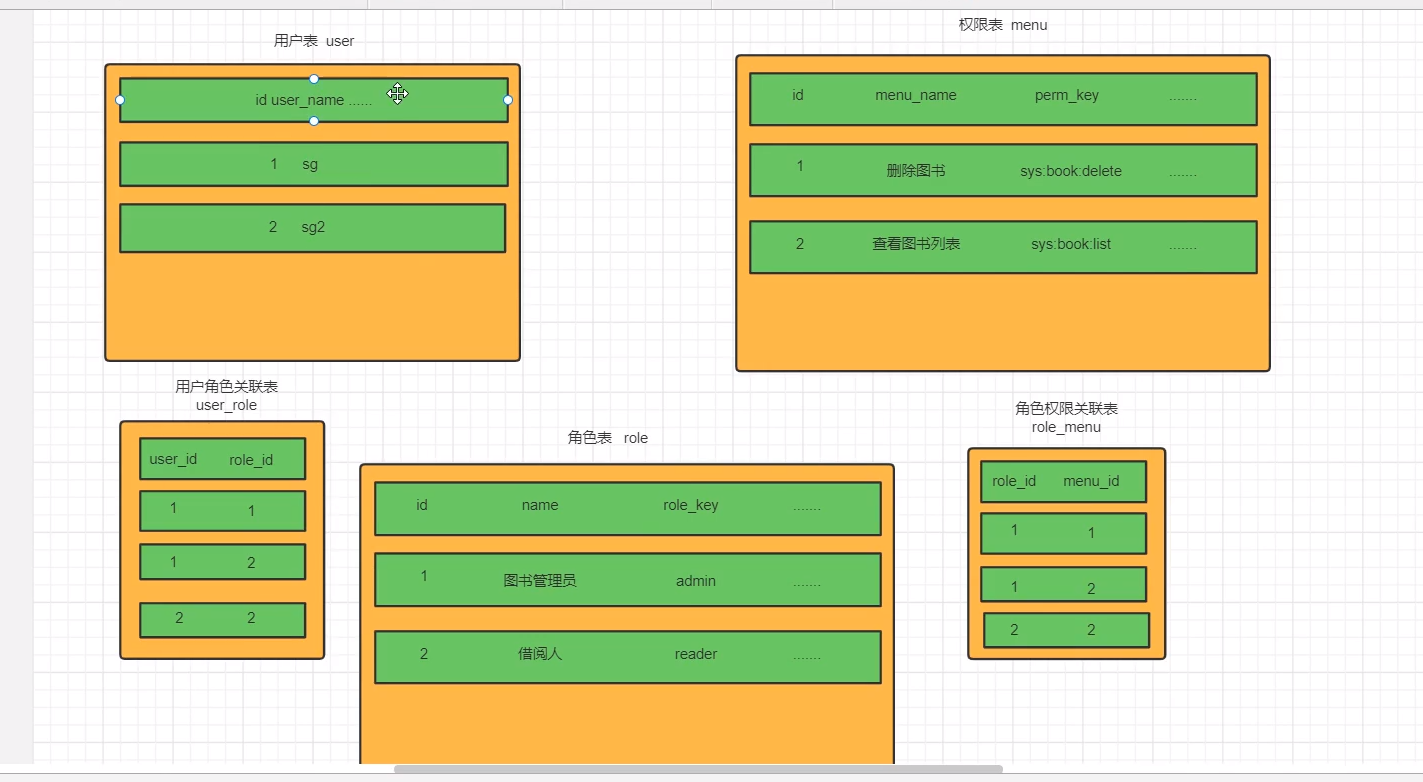Click the 角色表 role title label

click(607, 438)
